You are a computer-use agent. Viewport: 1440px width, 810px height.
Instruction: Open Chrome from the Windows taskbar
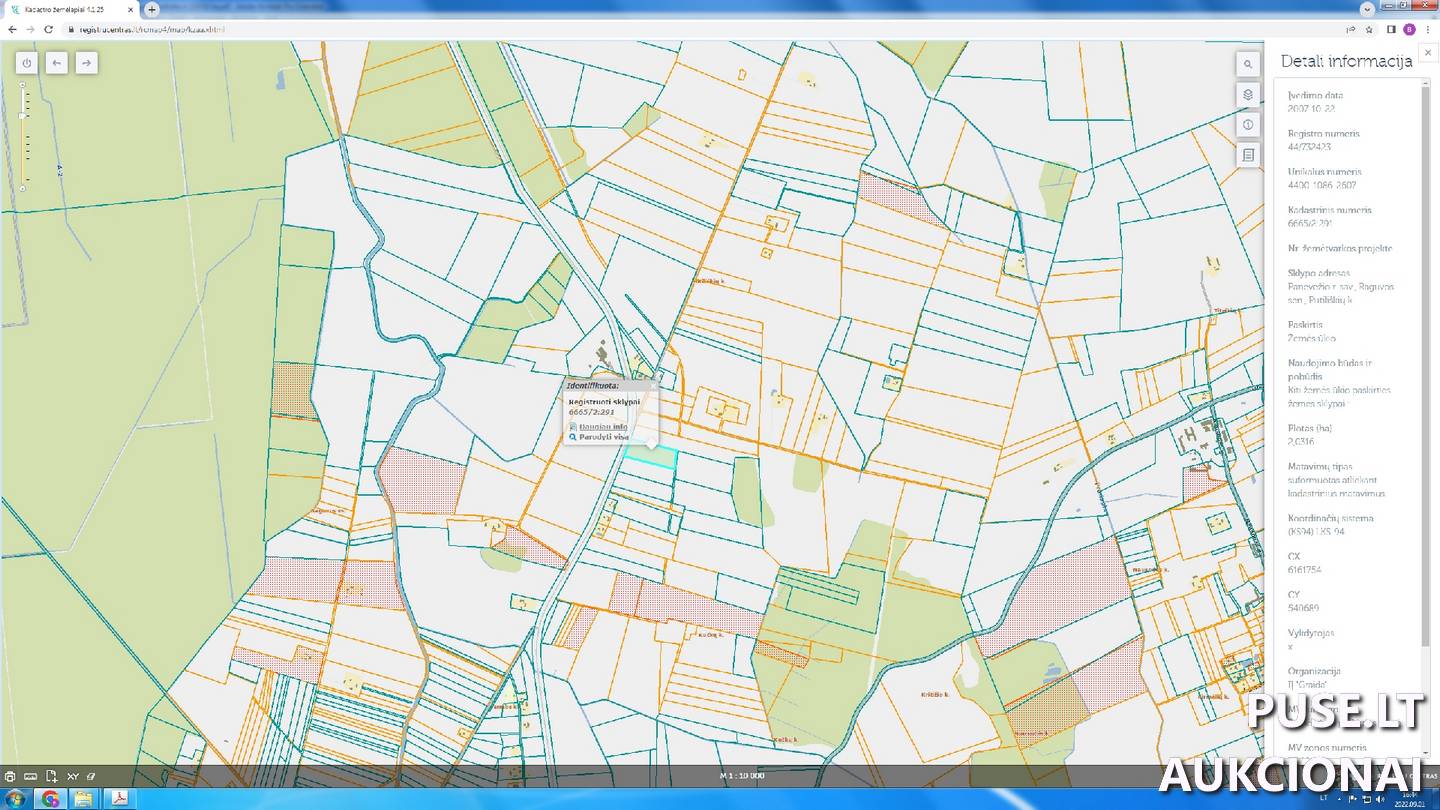[49, 798]
